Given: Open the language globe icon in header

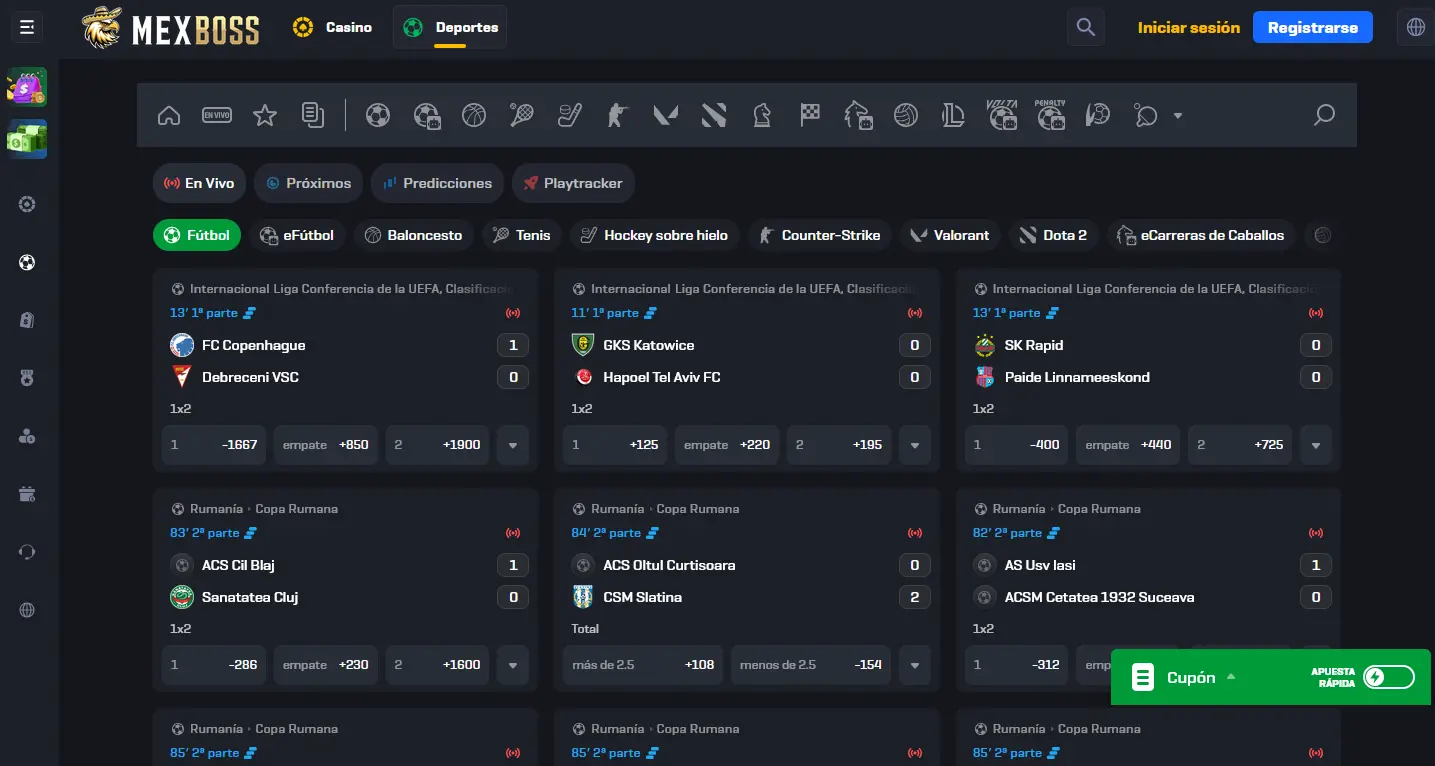Looking at the screenshot, I should click(x=1416, y=28).
